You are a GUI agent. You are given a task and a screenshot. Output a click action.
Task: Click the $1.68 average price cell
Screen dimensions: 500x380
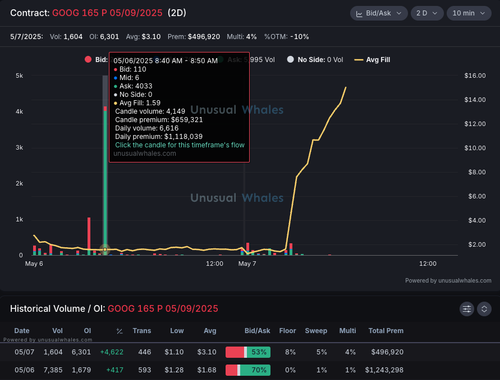coord(207,370)
